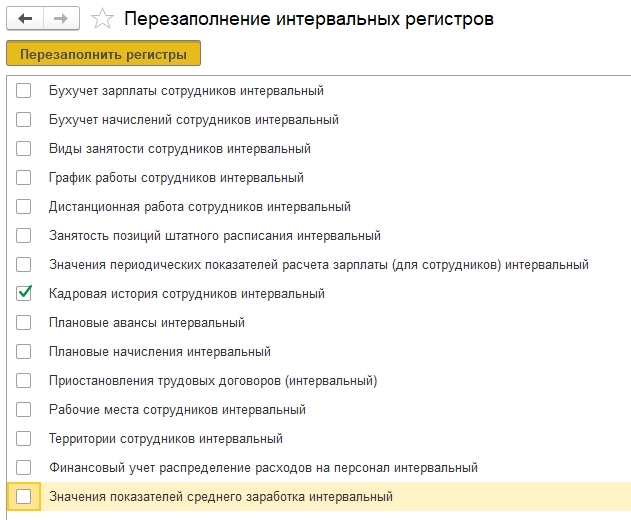Click the page title Перезаполнение интервальных регистров
This screenshot has height=520, width=631.
click(x=309, y=19)
